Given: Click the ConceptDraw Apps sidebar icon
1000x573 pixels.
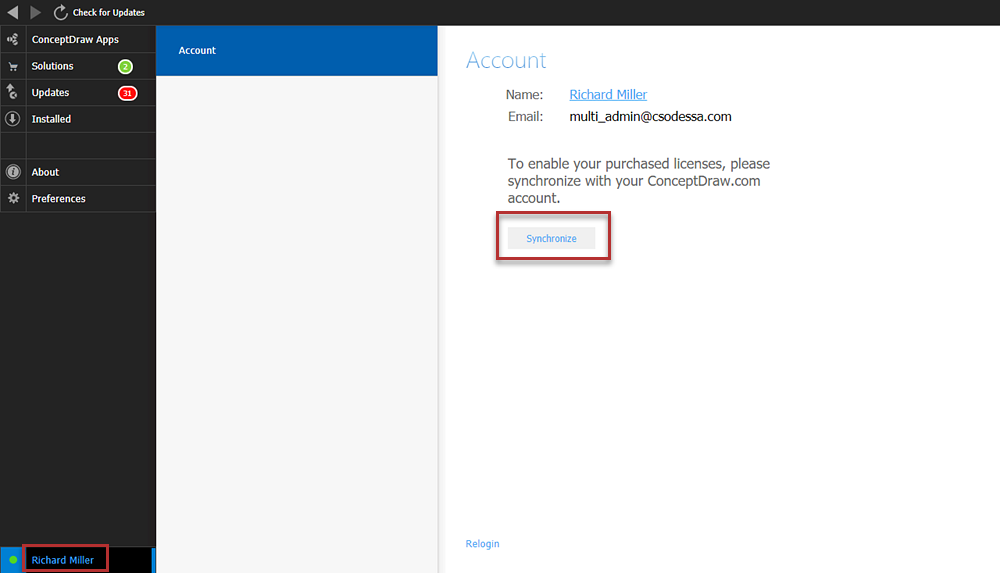Looking at the screenshot, I should click(x=13, y=40).
